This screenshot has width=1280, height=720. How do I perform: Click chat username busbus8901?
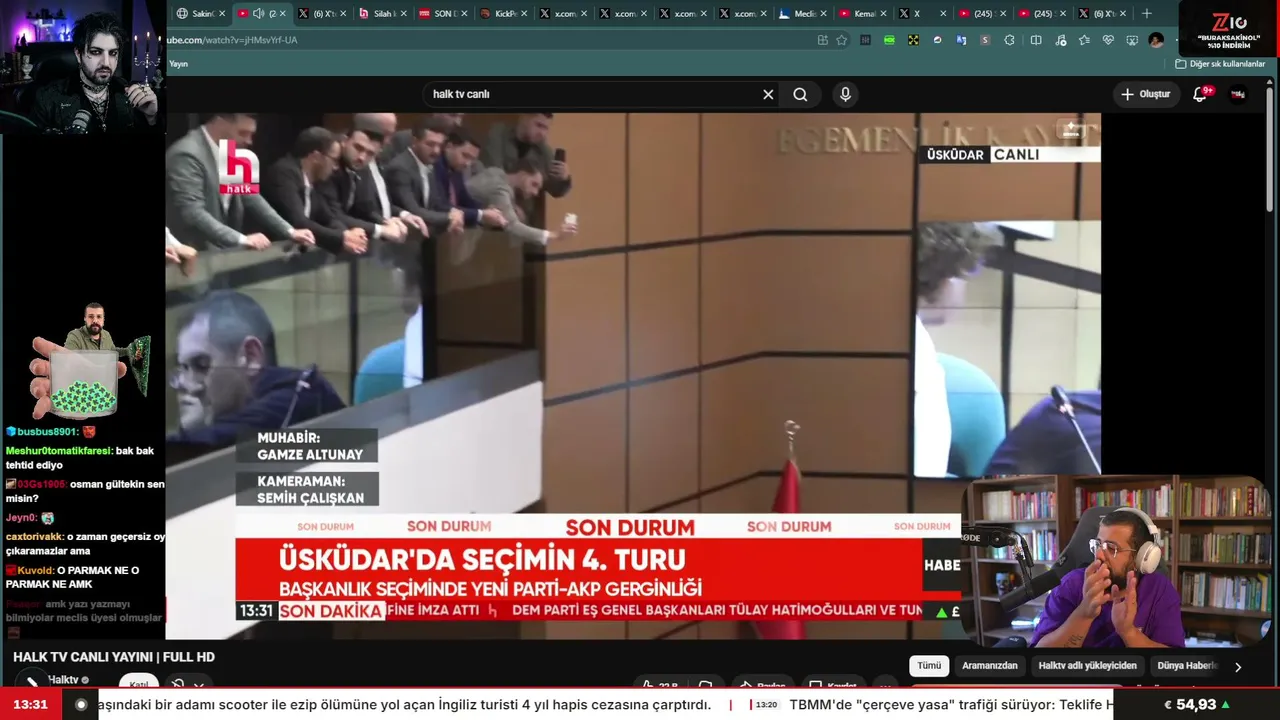click(46, 432)
